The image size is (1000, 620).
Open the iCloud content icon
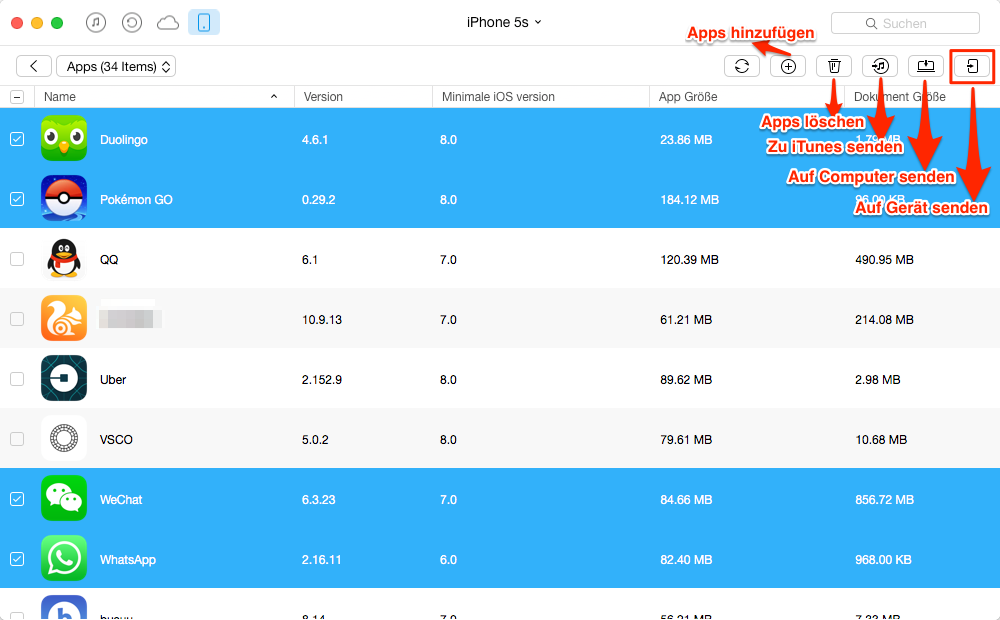tap(168, 24)
